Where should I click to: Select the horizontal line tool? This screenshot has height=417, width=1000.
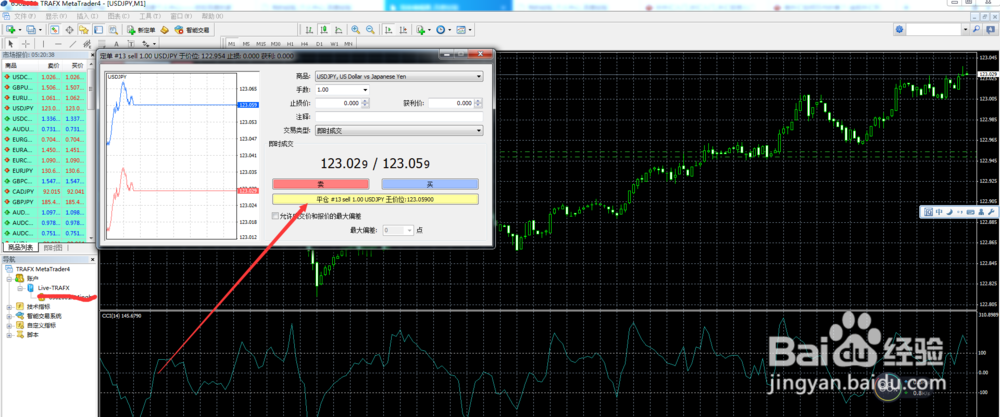58,44
